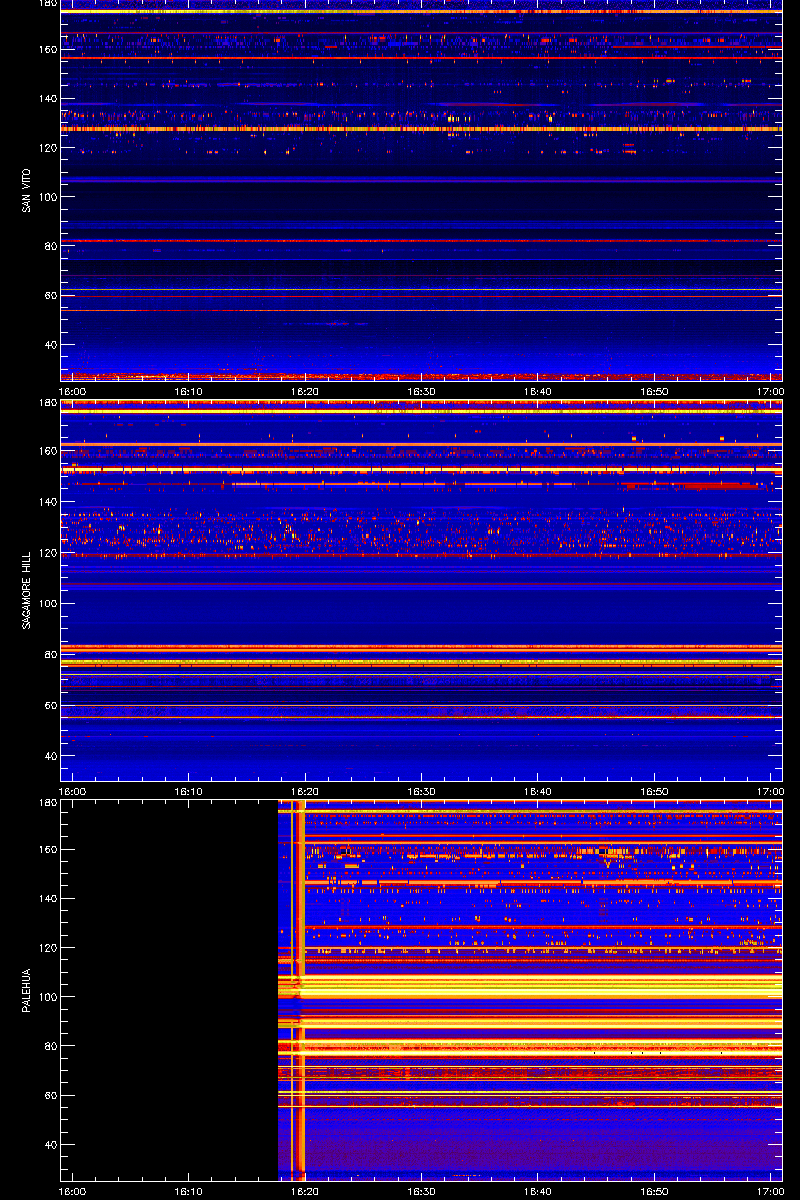The image size is (800, 1200).
Task: Click the 16:00 tick of Sagamore Hill panel
Action: click(72, 791)
